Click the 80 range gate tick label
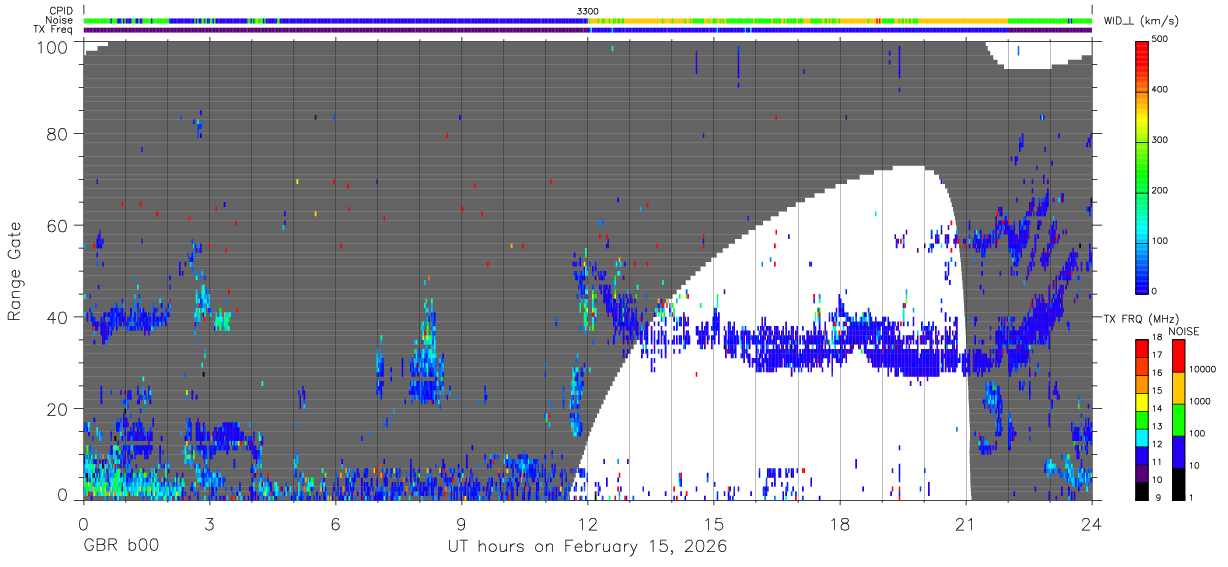 pyautogui.click(x=59, y=133)
